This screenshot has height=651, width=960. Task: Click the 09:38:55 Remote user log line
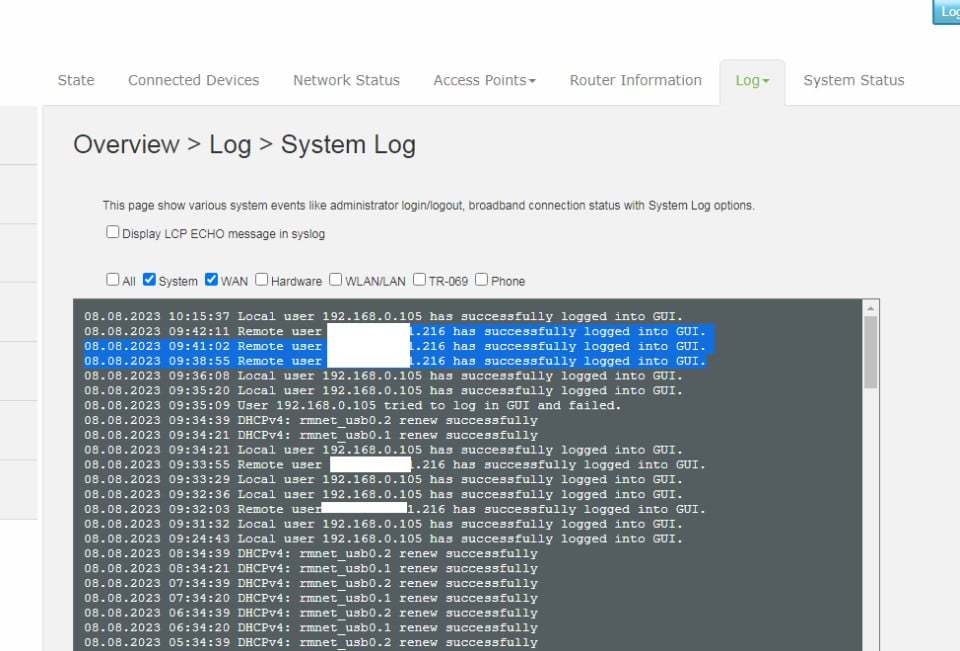(x=395, y=361)
